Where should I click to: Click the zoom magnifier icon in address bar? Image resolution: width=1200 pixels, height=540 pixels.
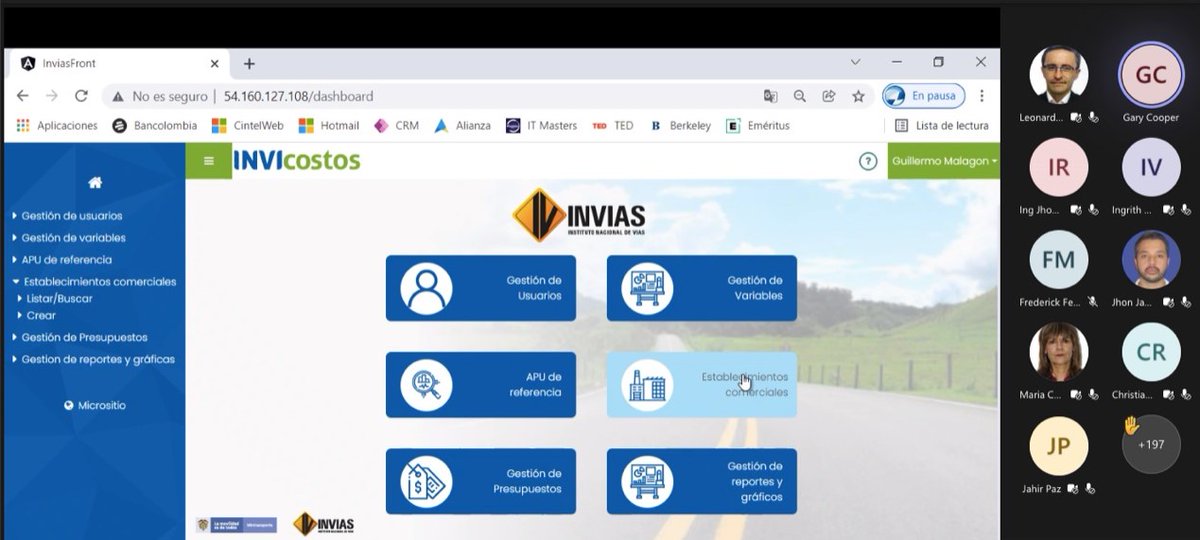pos(800,96)
